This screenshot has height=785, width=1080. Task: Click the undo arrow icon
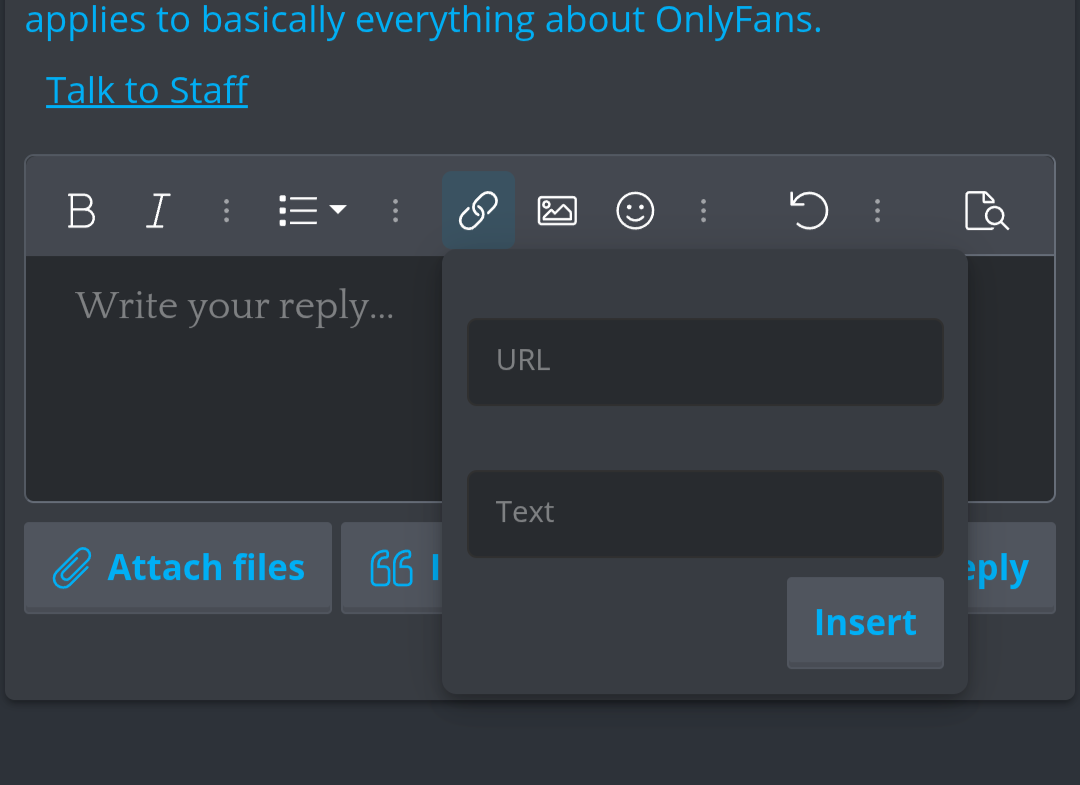coord(809,210)
